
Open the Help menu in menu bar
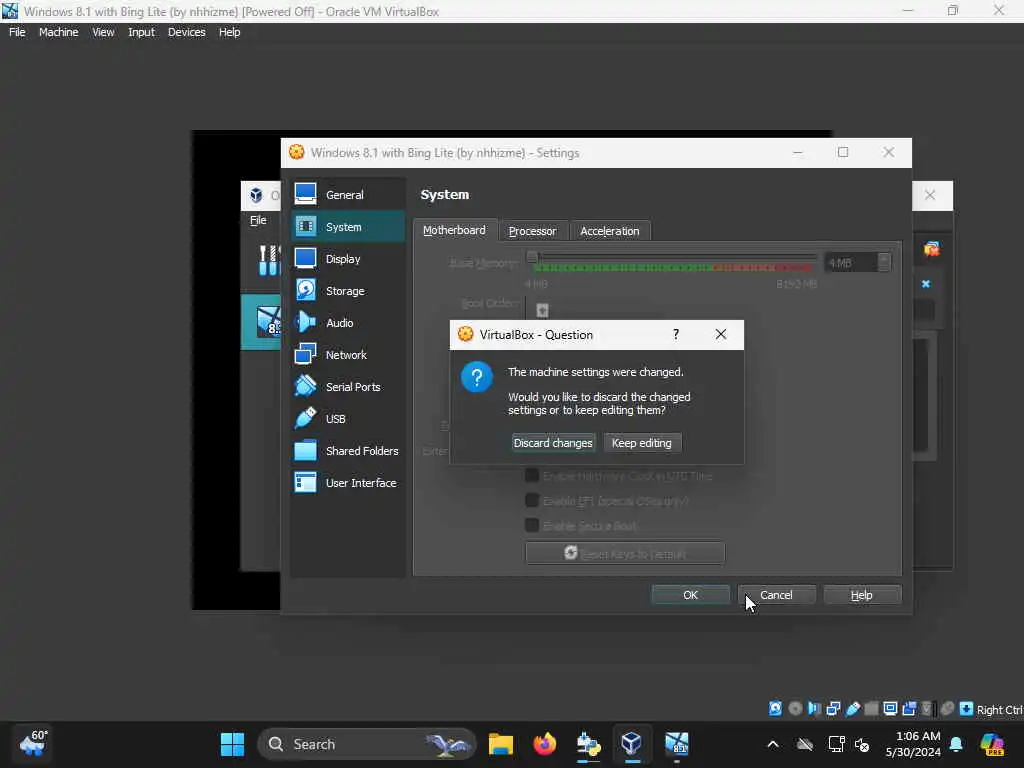click(229, 32)
